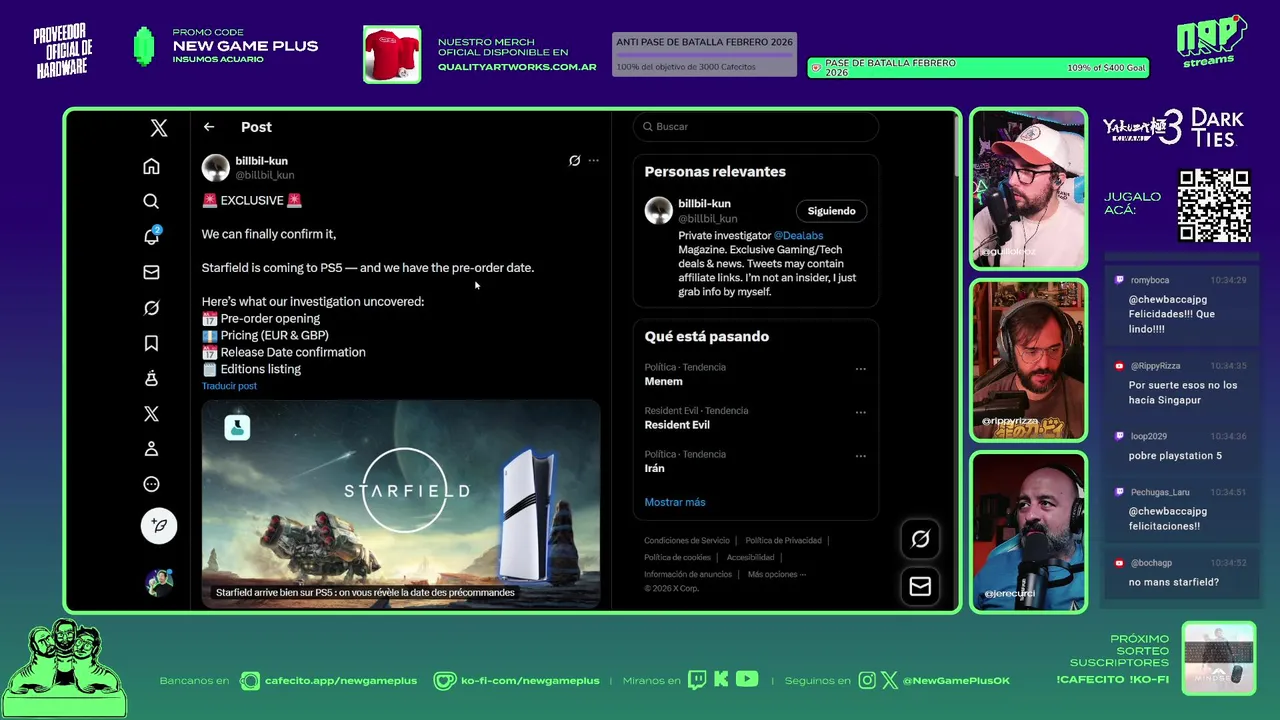Click cafecito.app/newgameplus text
This screenshot has width=1280, height=720.
click(341, 681)
